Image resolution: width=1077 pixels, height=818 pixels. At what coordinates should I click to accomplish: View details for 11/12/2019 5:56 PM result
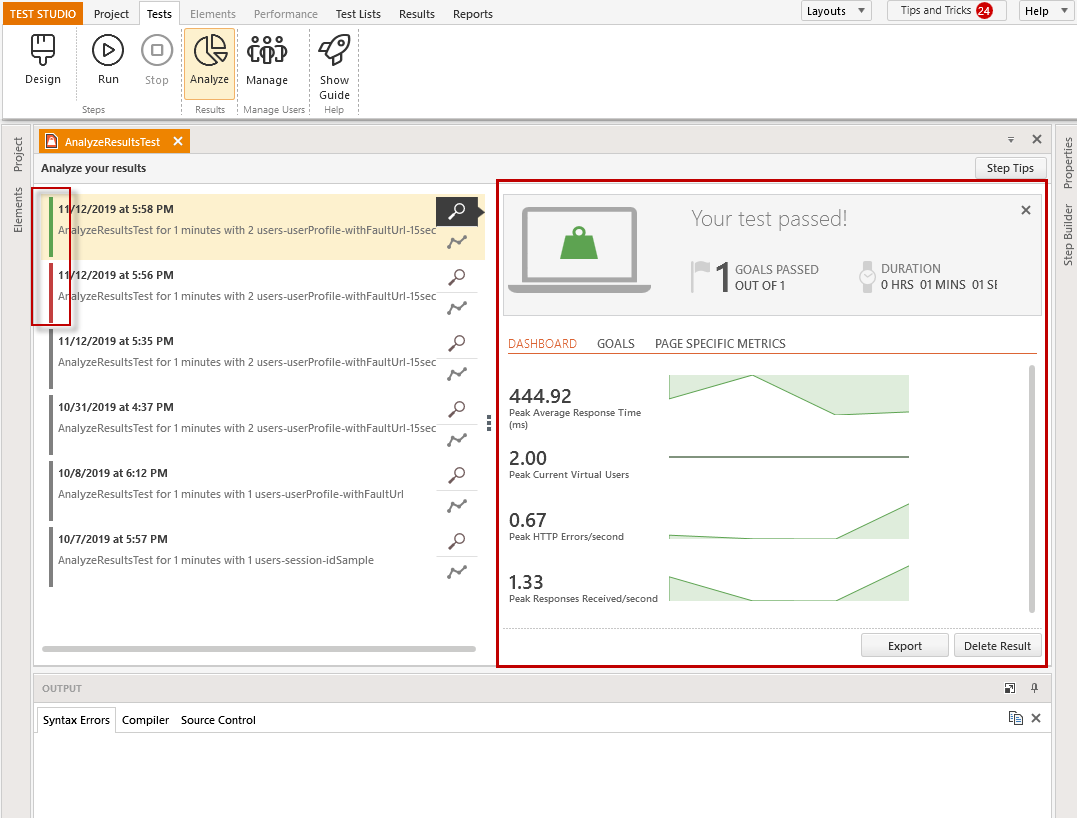pyautogui.click(x=457, y=277)
